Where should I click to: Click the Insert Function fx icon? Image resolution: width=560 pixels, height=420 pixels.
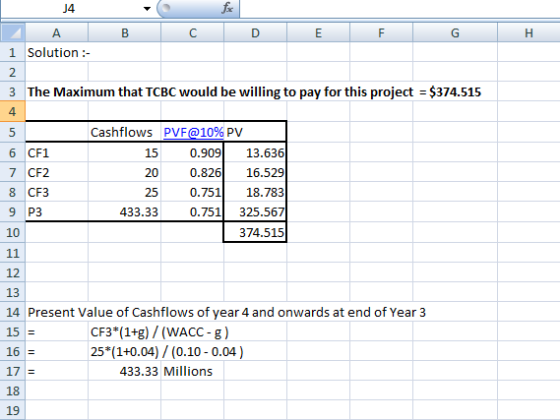[227, 8]
